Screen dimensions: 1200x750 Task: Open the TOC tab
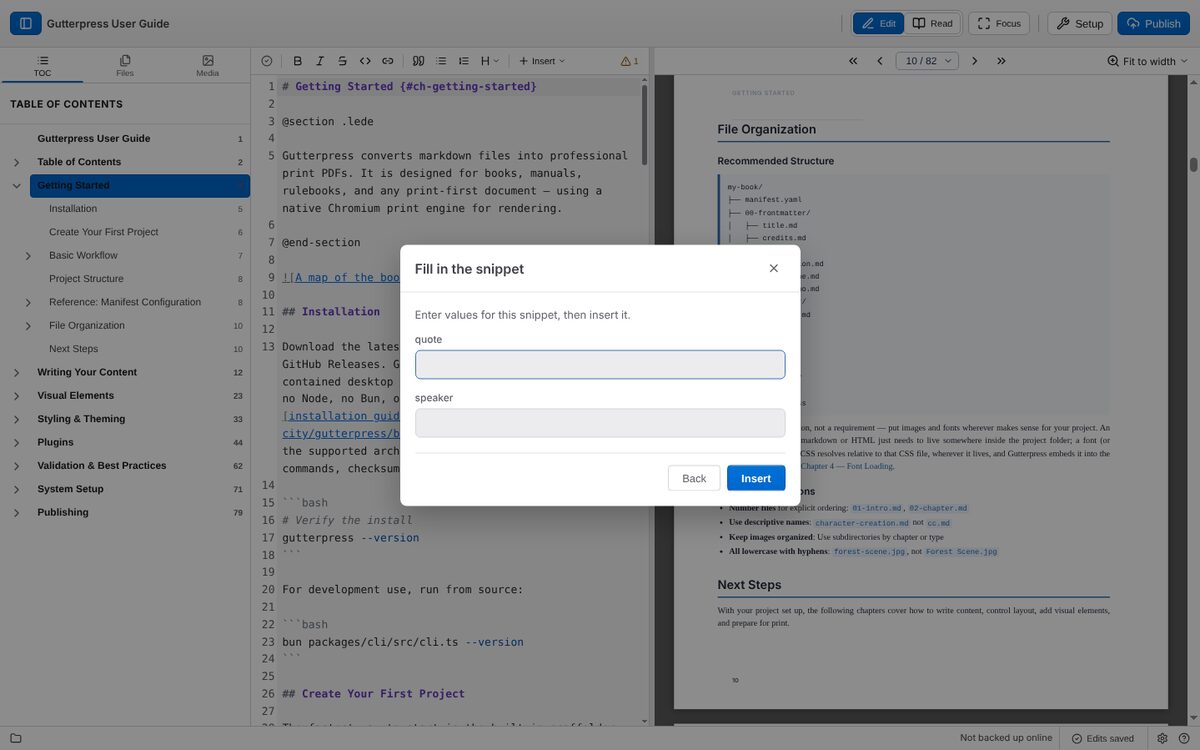(x=42, y=66)
